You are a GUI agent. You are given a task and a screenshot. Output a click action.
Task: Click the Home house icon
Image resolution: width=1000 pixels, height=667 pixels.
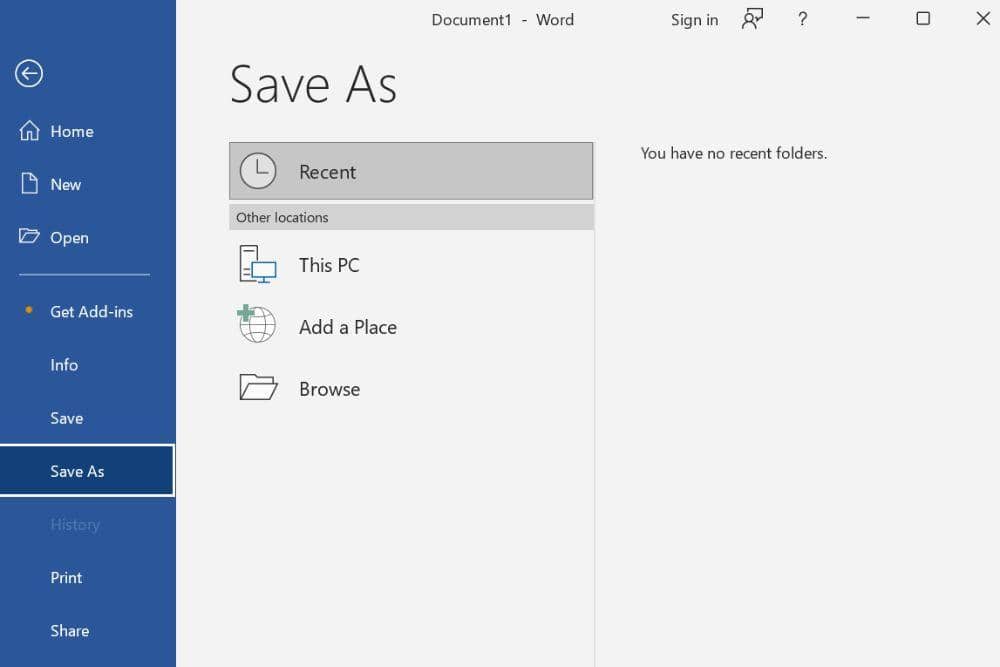coord(30,131)
